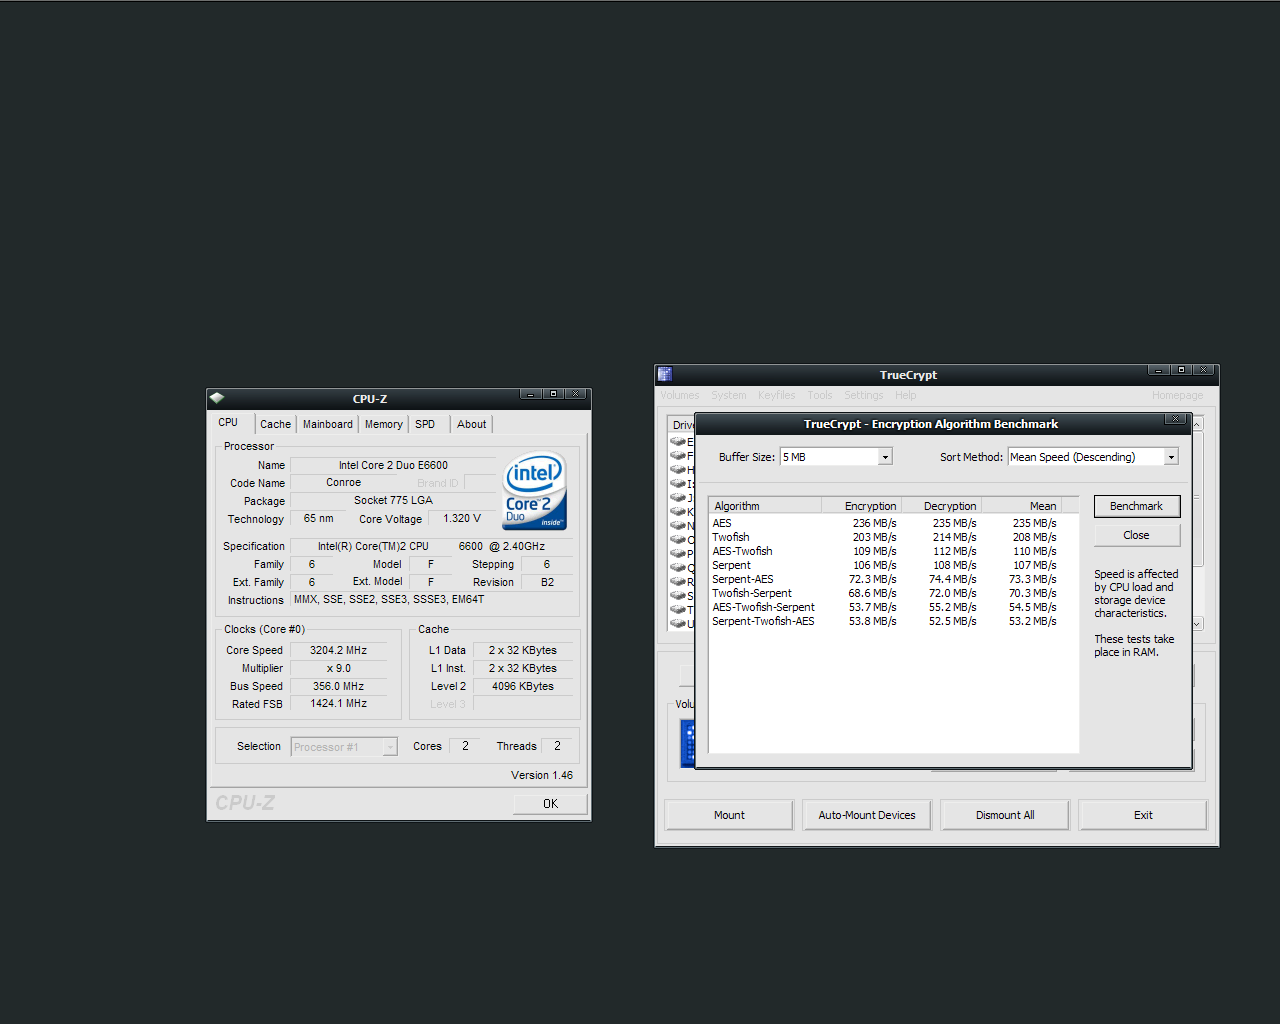Select drive E icon in TrueCrypt list
Viewport: 1280px width, 1024px height.
(678, 441)
